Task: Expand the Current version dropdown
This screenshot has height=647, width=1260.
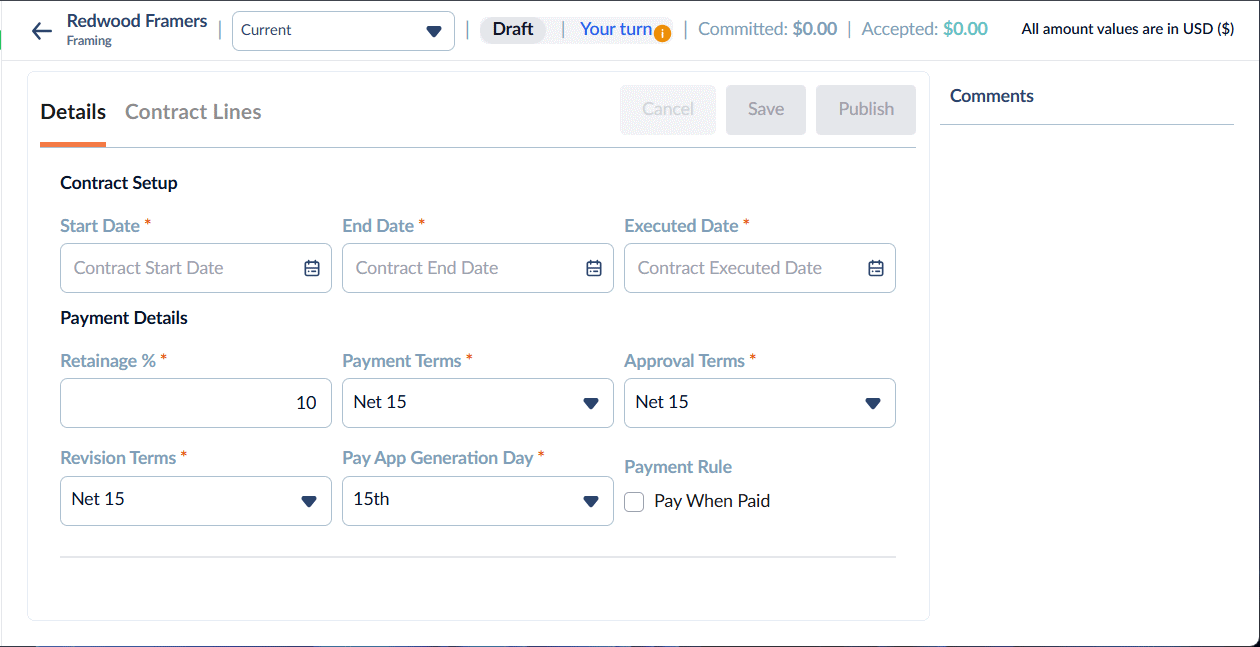Action: coord(343,31)
